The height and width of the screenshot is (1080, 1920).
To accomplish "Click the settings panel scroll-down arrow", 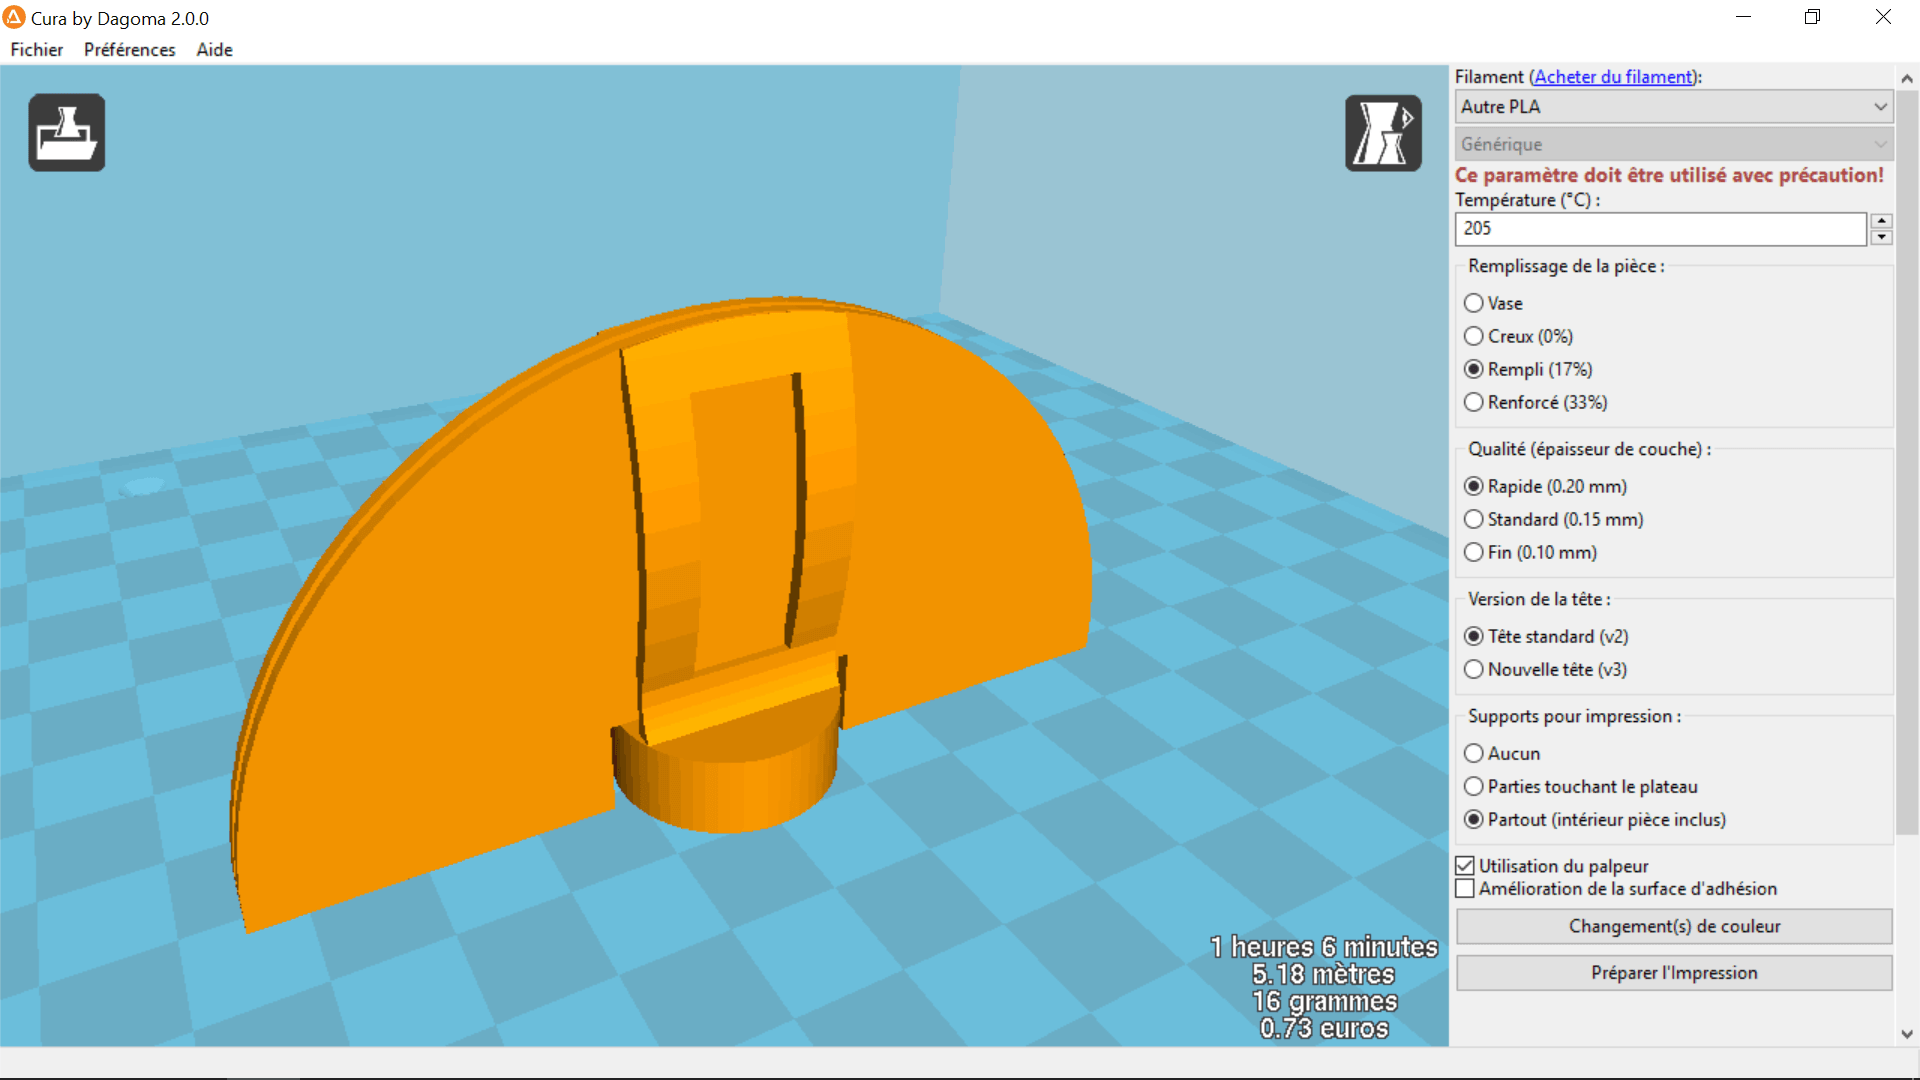I will [x=1907, y=1034].
